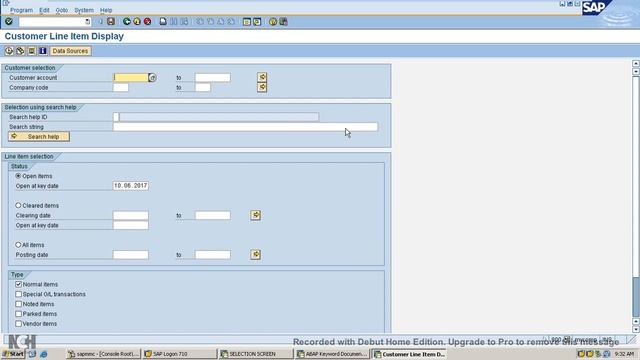640x360 pixels.
Task: Click the Customer account 'to' field
Action: tap(213, 78)
